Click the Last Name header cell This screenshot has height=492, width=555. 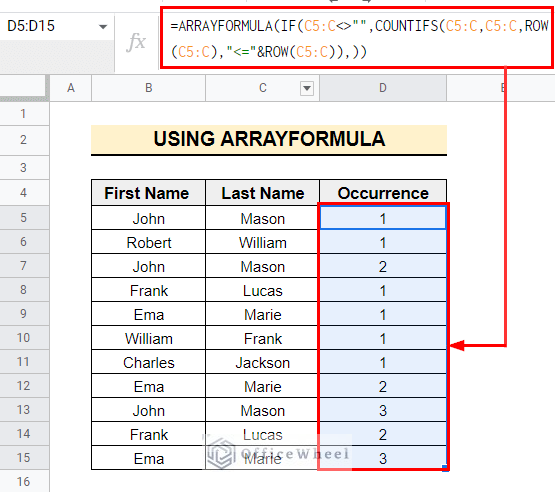coord(262,193)
